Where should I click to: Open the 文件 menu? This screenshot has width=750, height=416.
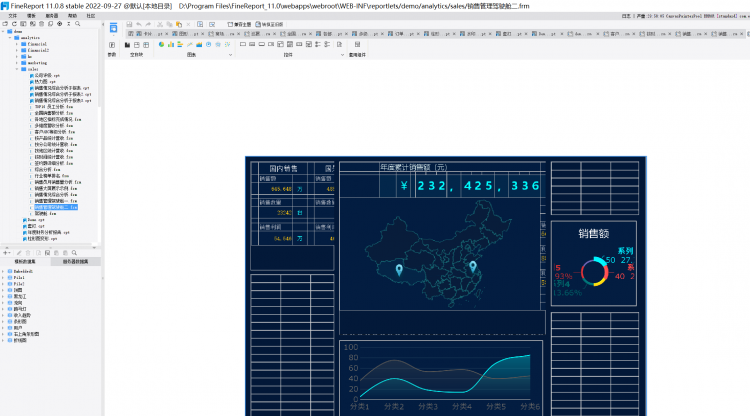point(12,16)
